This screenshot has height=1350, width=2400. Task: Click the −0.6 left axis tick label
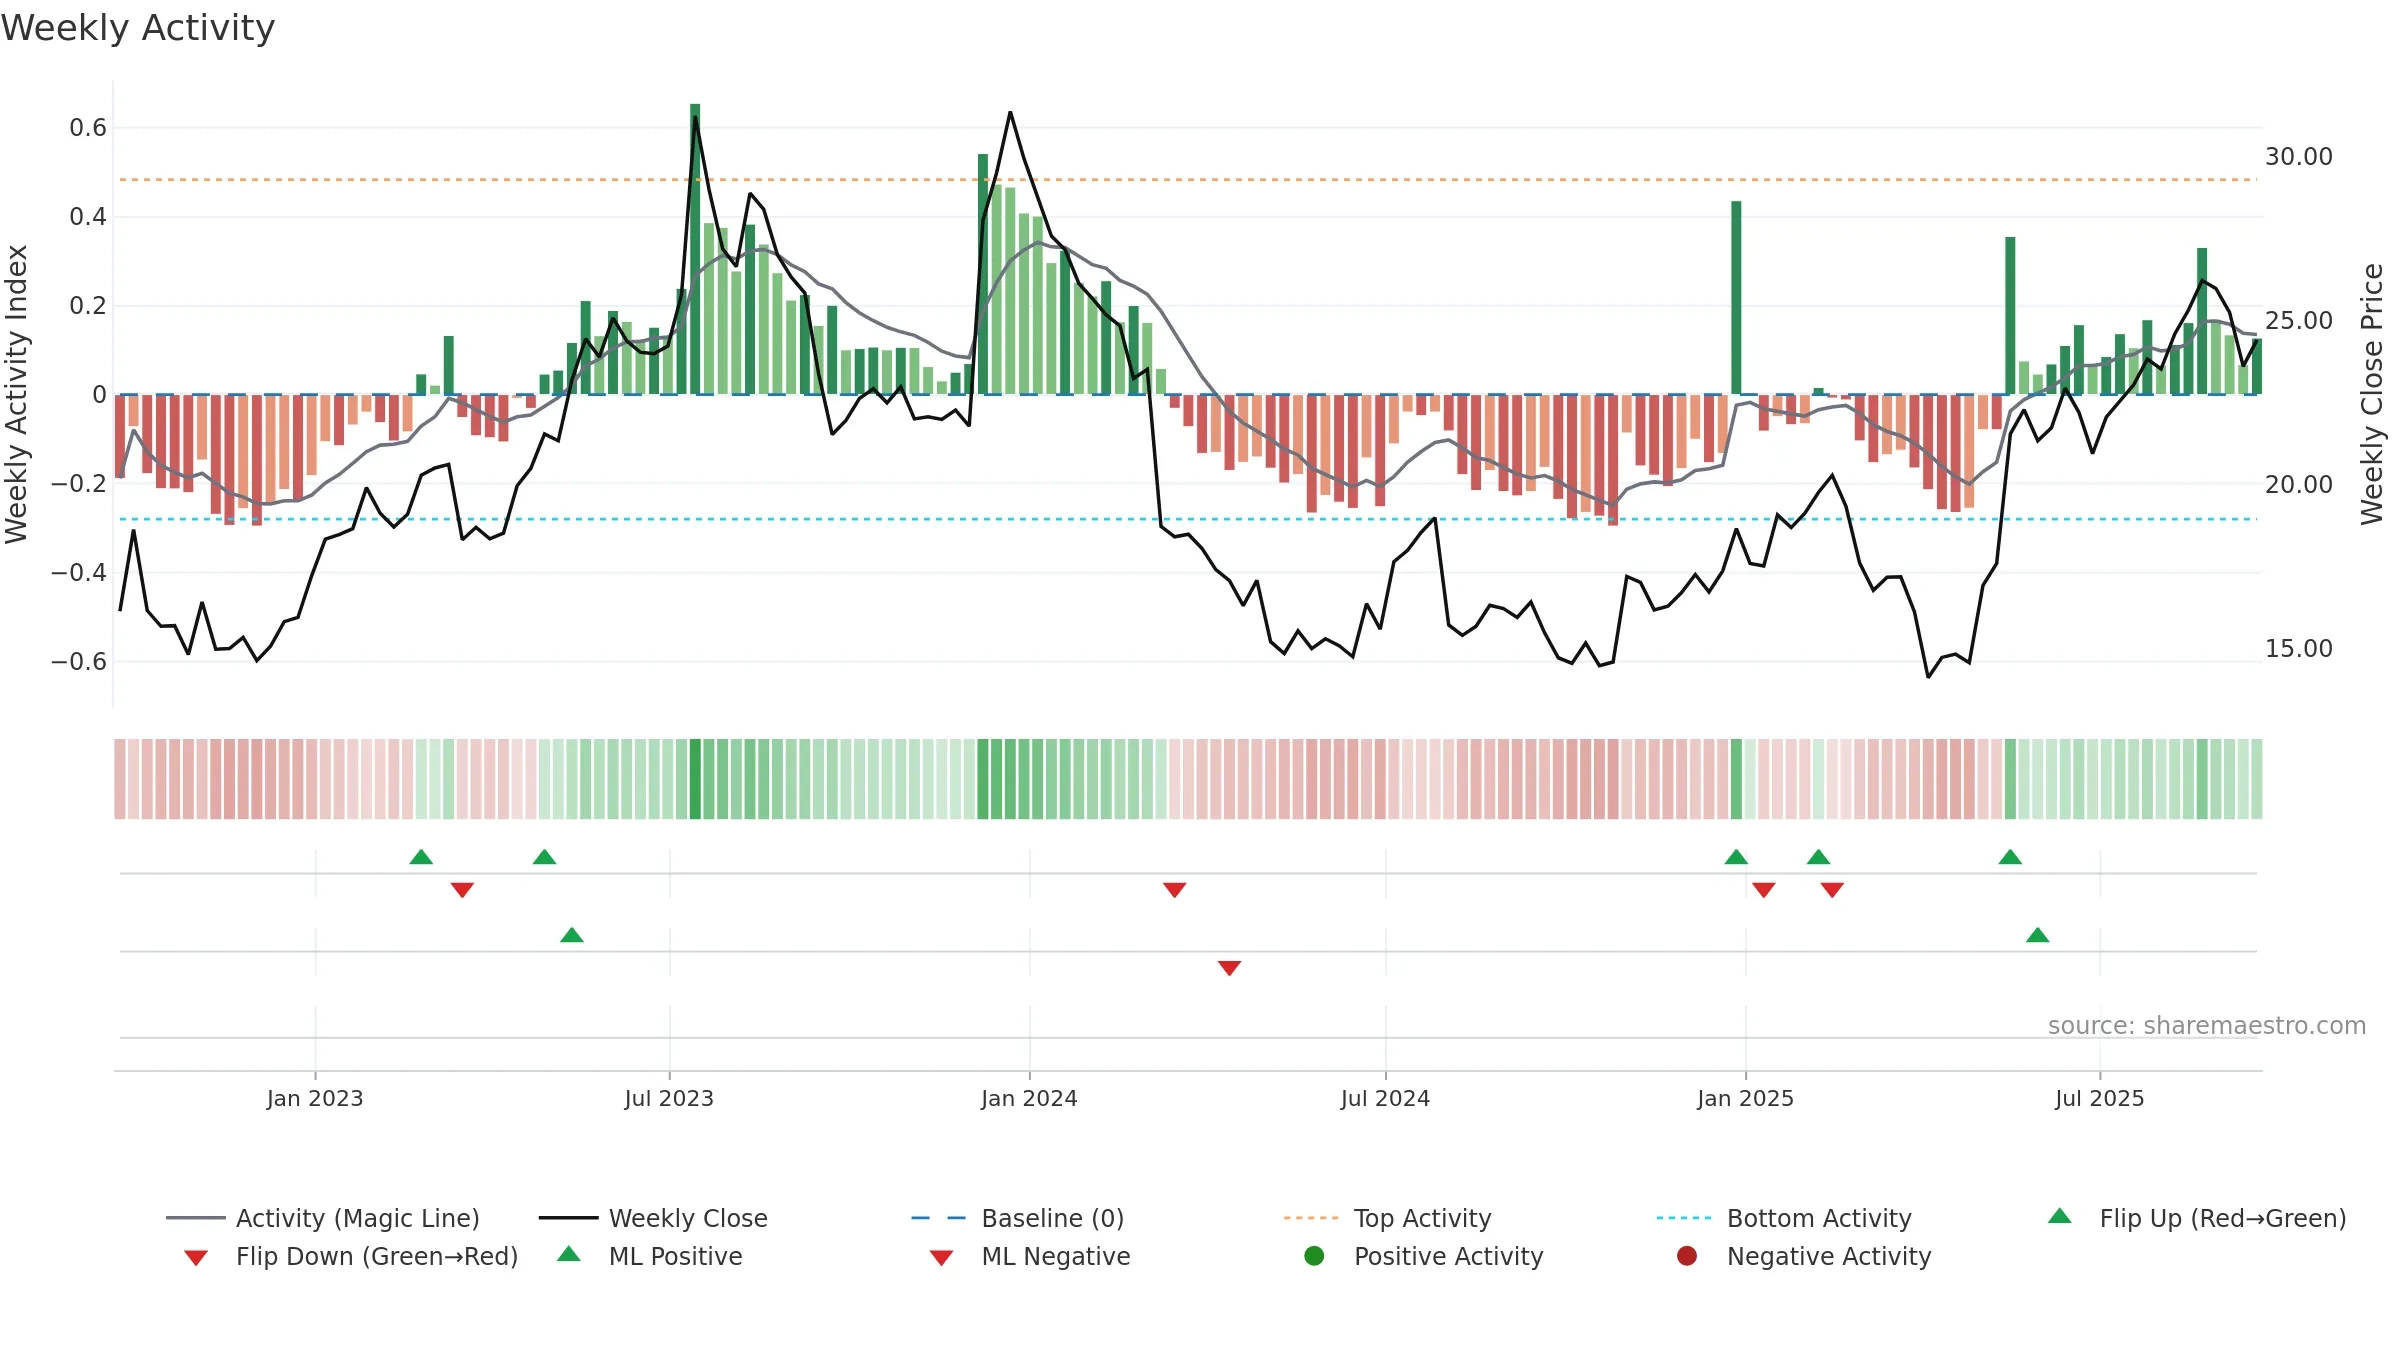[x=79, y=661]
